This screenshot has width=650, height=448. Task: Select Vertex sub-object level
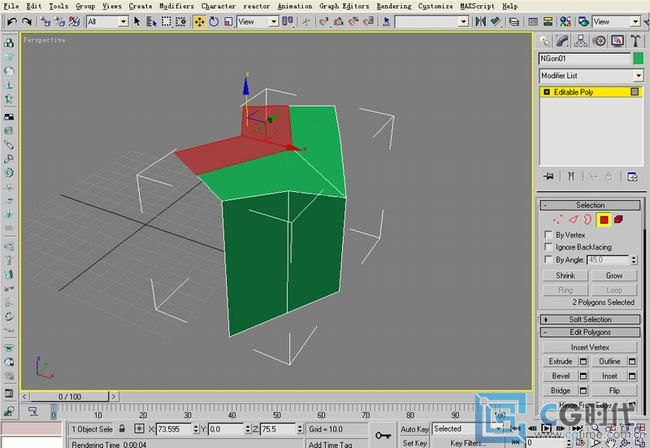pos(558,219)
